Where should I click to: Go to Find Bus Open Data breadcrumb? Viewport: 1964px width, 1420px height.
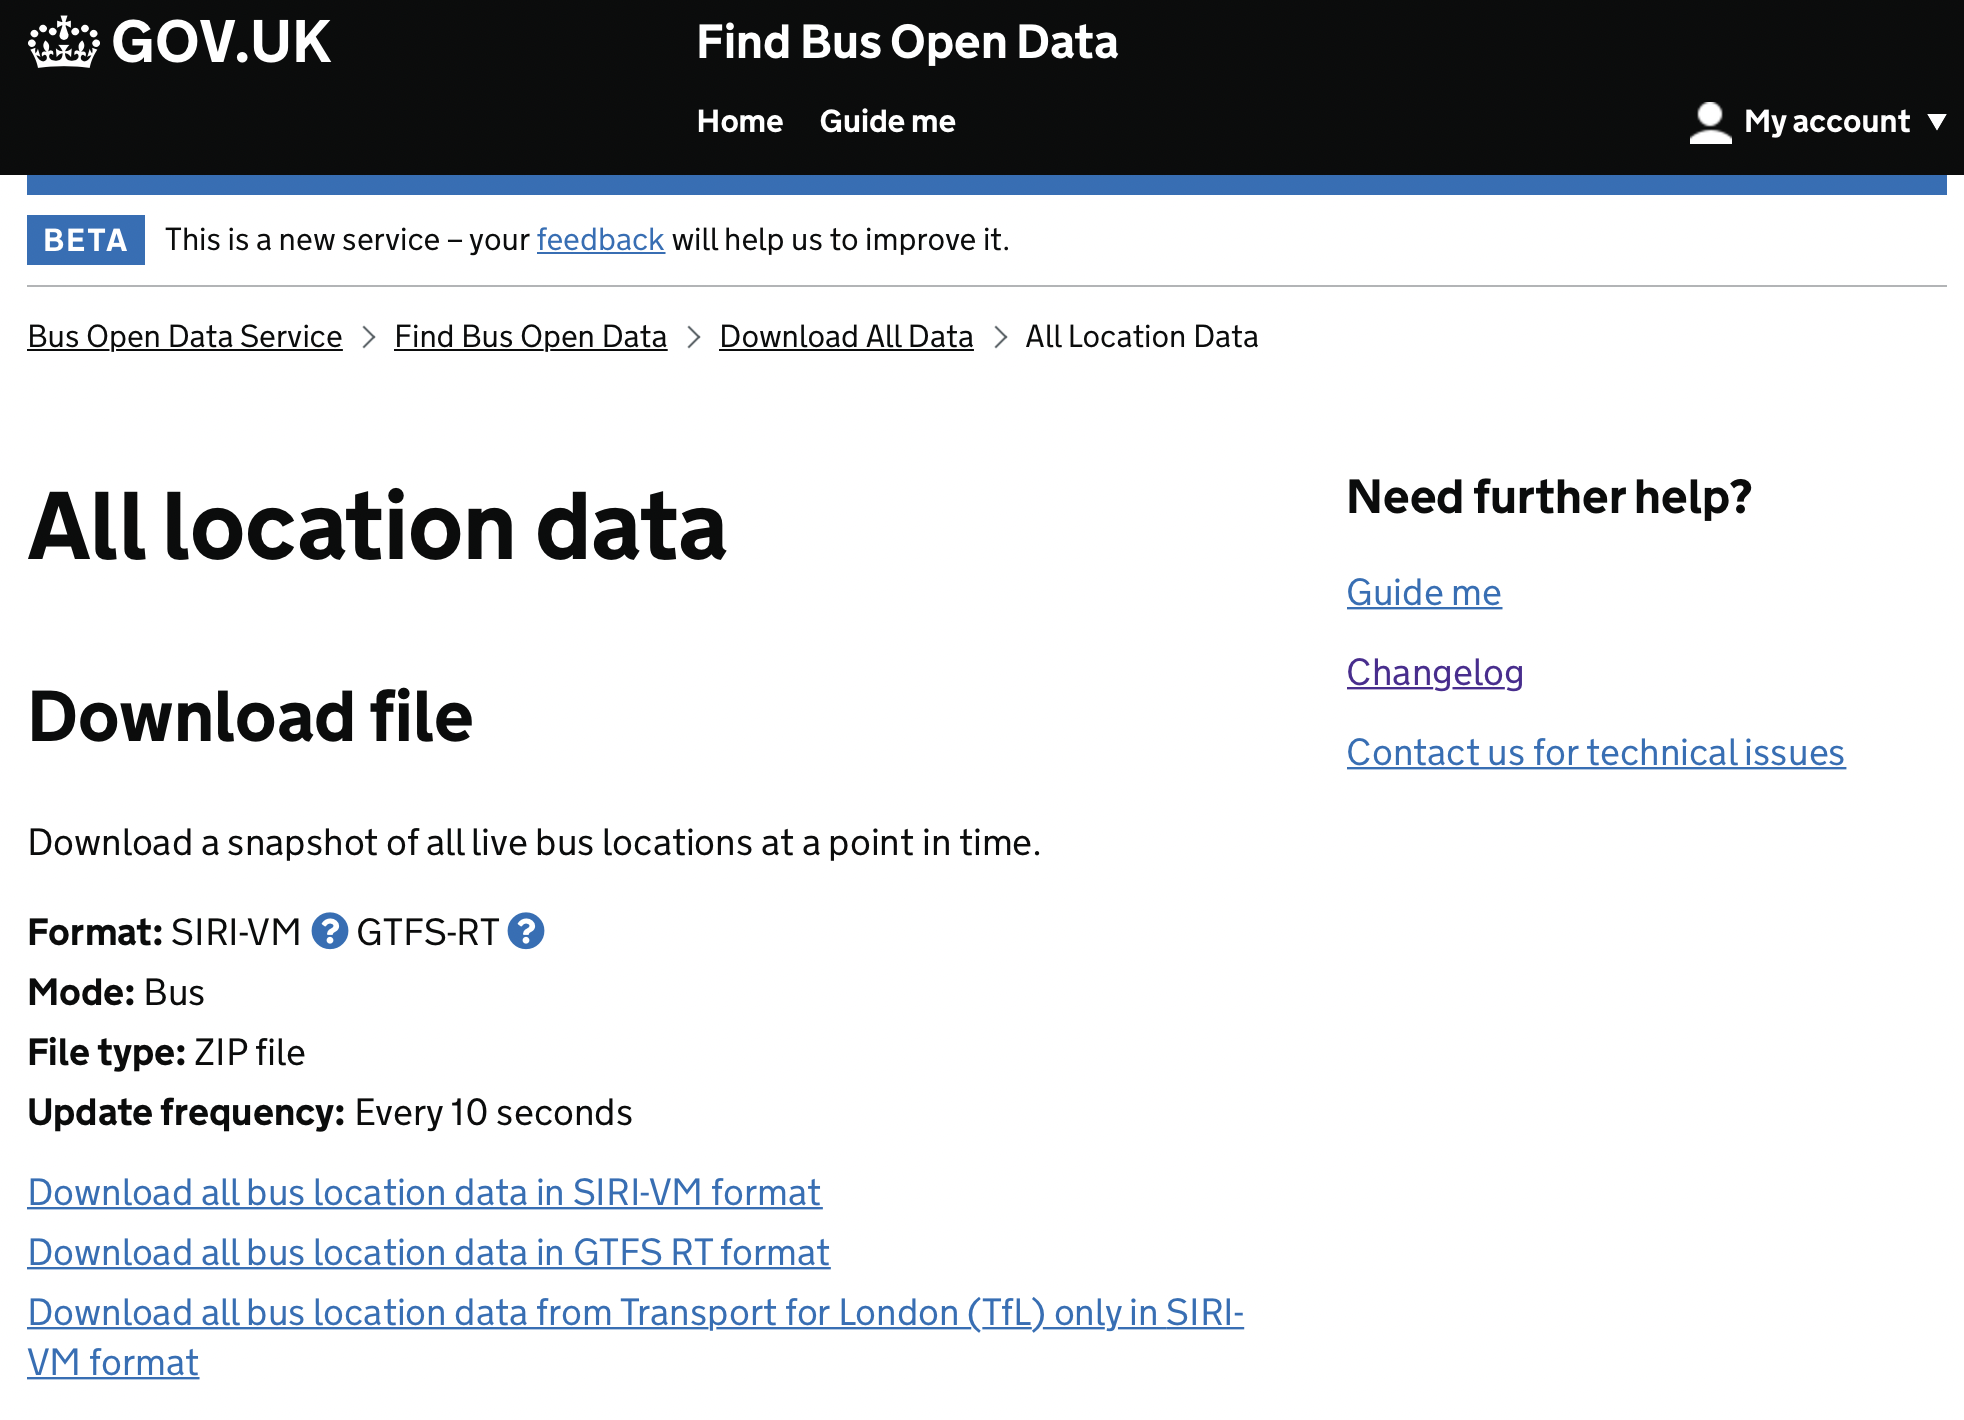coord(530,337)
